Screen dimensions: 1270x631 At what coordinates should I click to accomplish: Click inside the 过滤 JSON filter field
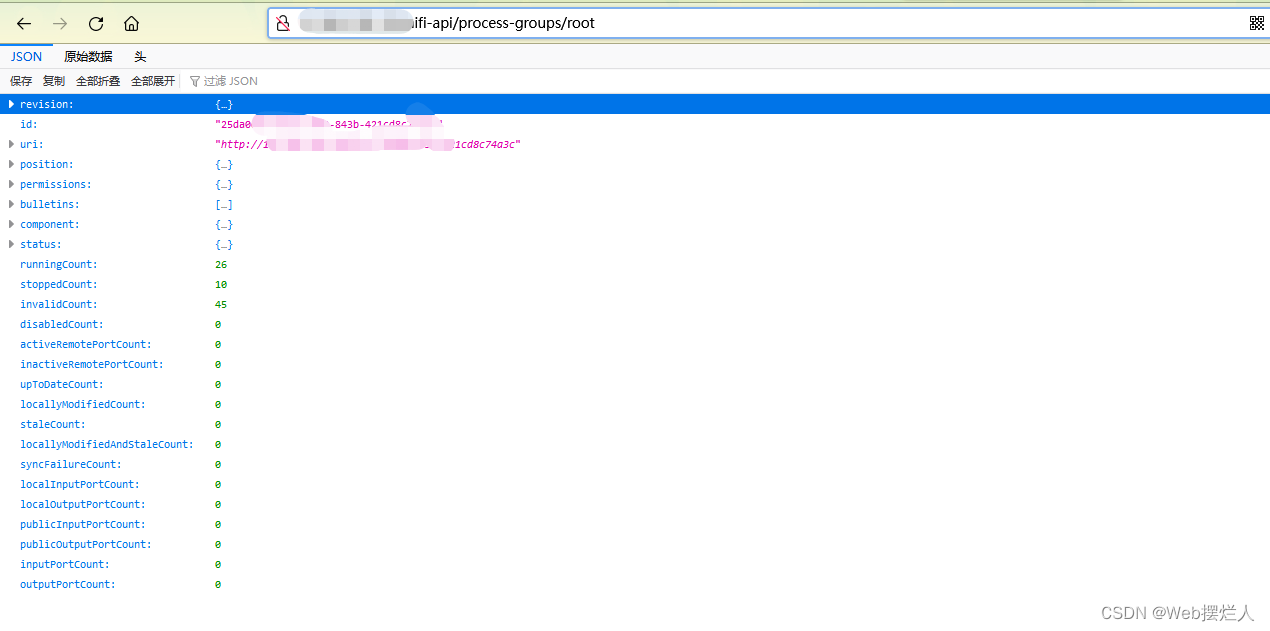tap(232, 80)
